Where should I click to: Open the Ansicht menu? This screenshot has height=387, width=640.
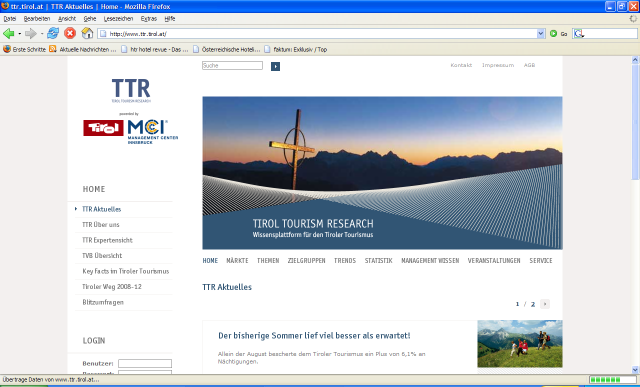point(67,19)
